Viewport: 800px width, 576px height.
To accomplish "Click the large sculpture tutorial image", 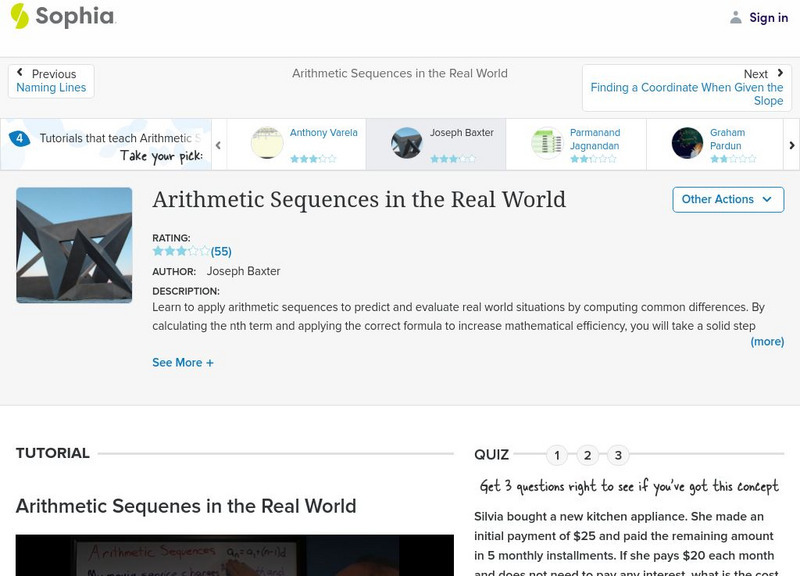I will point(74,245).
